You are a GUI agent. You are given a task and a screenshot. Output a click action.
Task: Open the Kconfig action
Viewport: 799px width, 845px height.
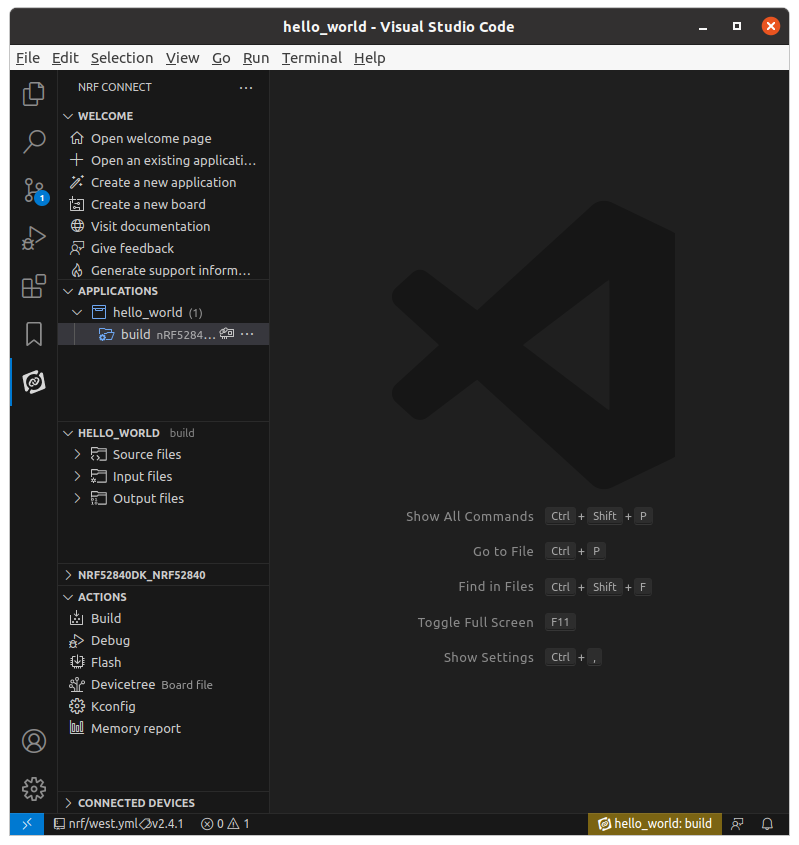tap(163, 707)
